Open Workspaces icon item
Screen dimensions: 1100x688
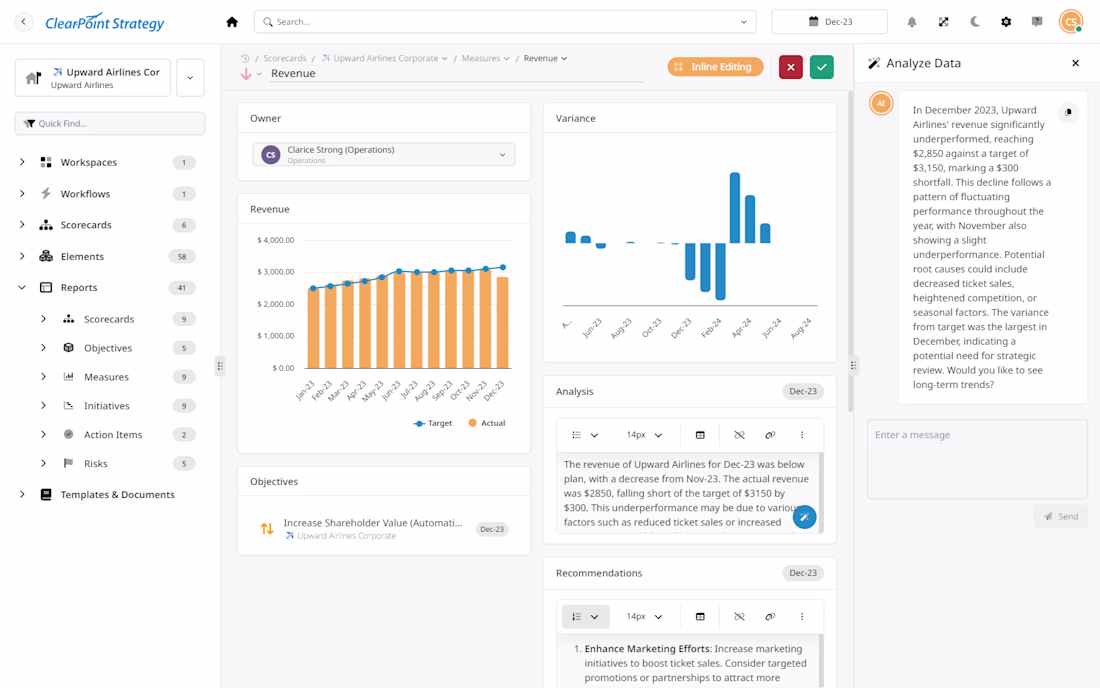click(x=46, y=162)
